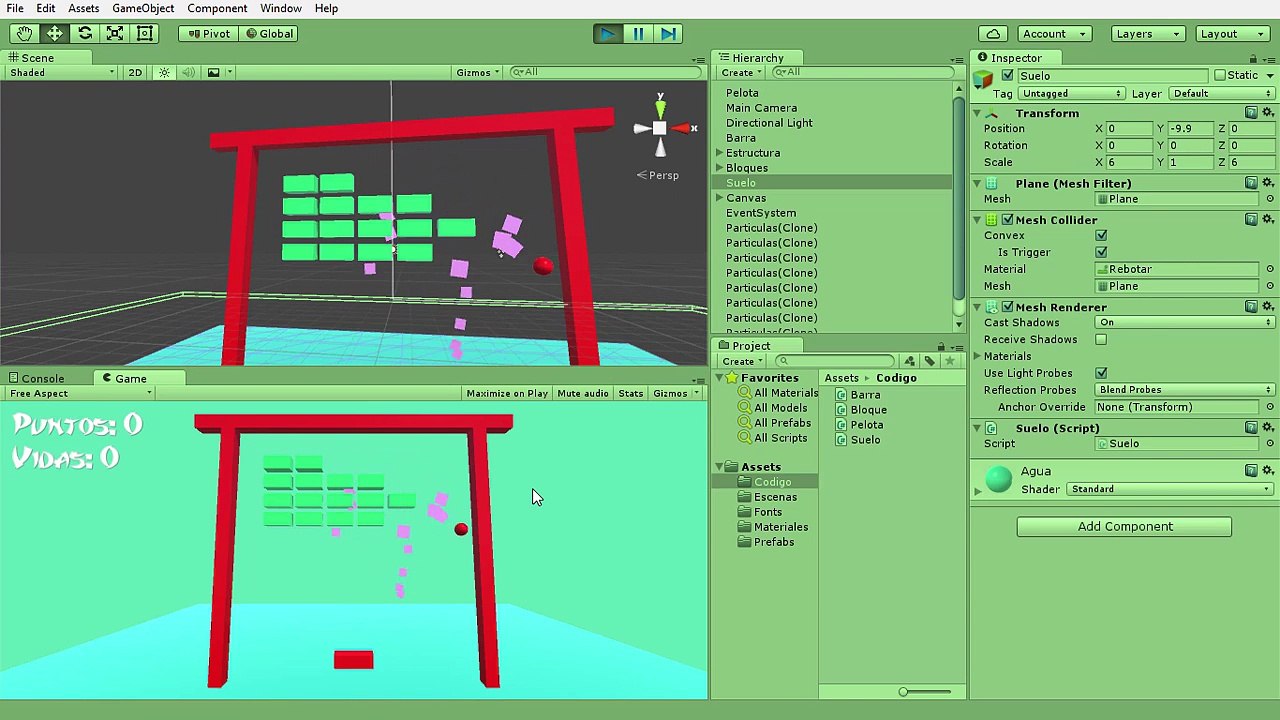The height and width of the screenshot is (720, 1280).
Task: Open Mesh Renderer gear settings
Action: point(1268,306)
